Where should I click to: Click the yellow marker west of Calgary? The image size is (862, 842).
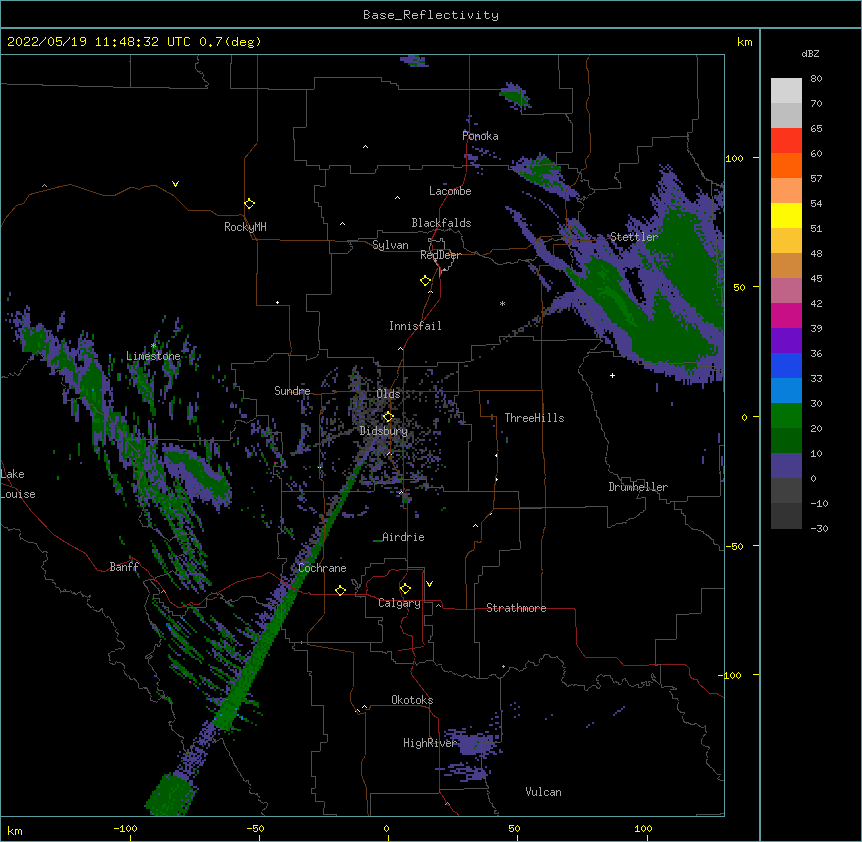(x=340, y=590)
